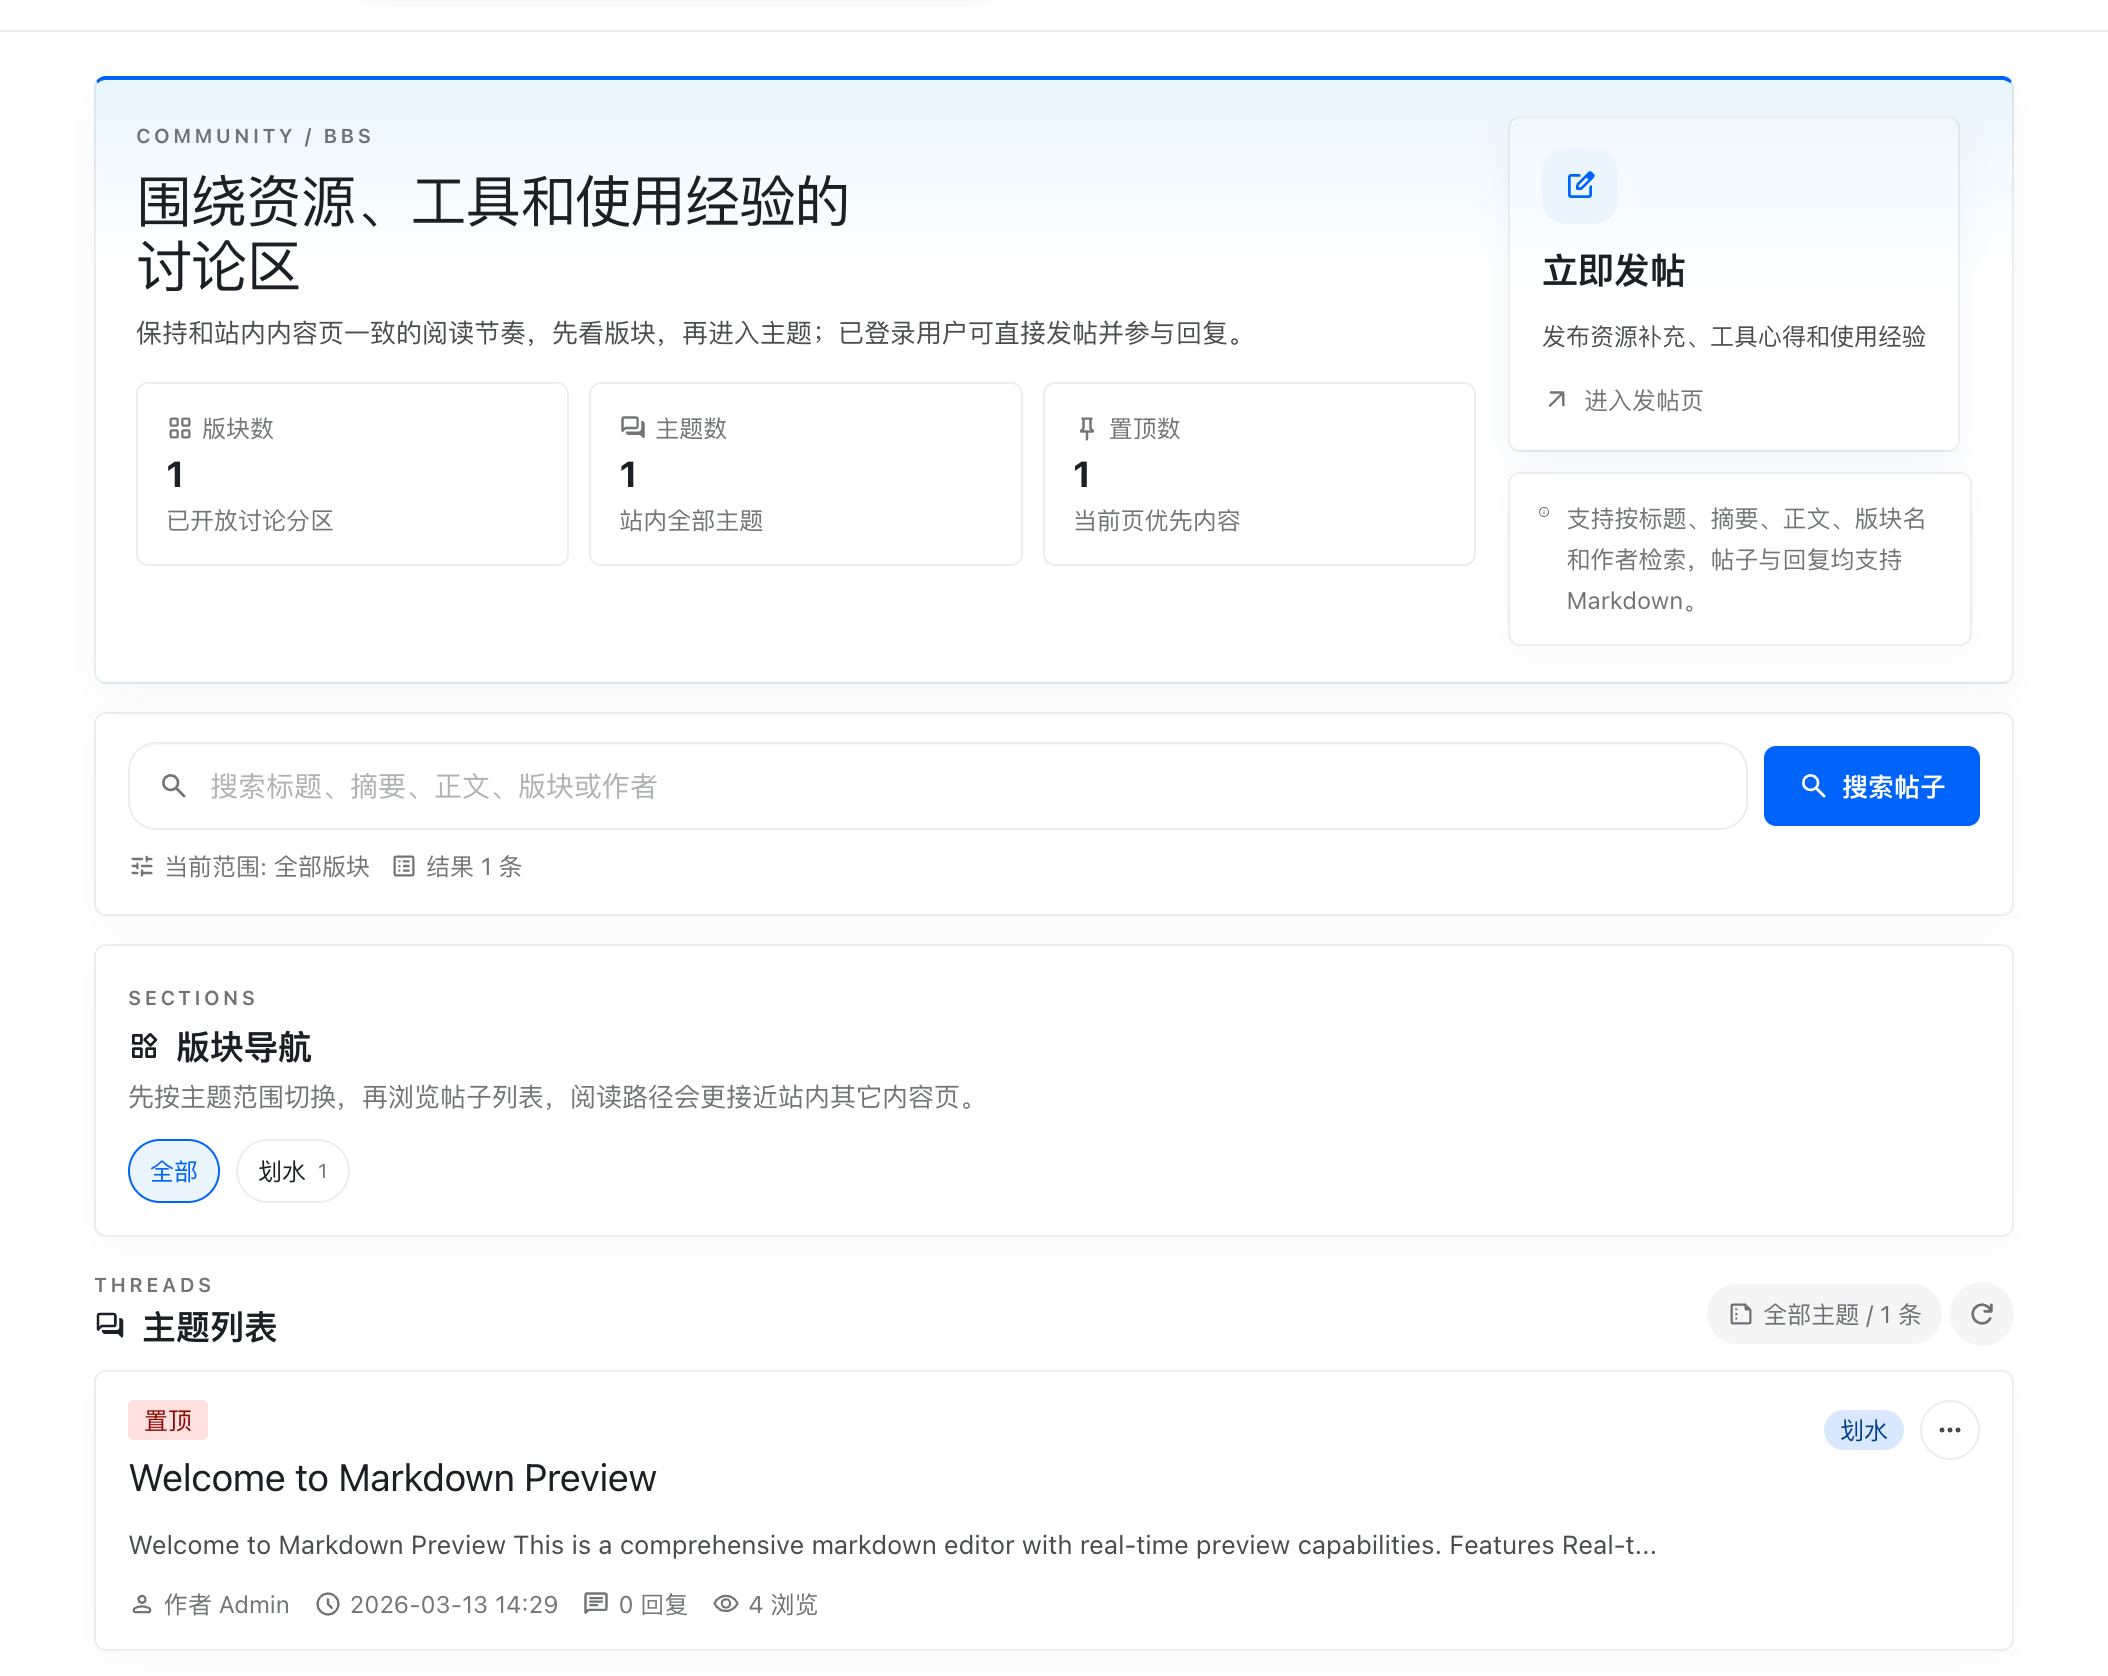Viewport: 2108px width, 1676px height.
Task: Click the blue 划水 tag on thread
Action: click(1863, 1430)
